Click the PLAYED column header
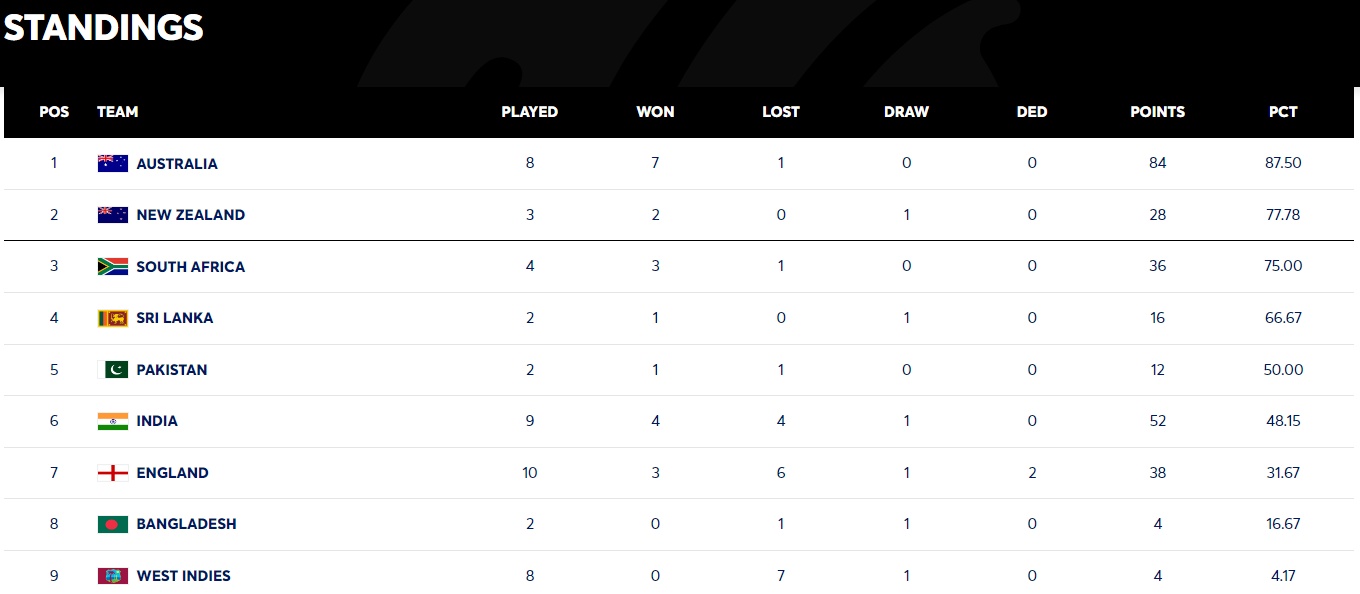This screenshot has height=594, width=1360. 529,112
